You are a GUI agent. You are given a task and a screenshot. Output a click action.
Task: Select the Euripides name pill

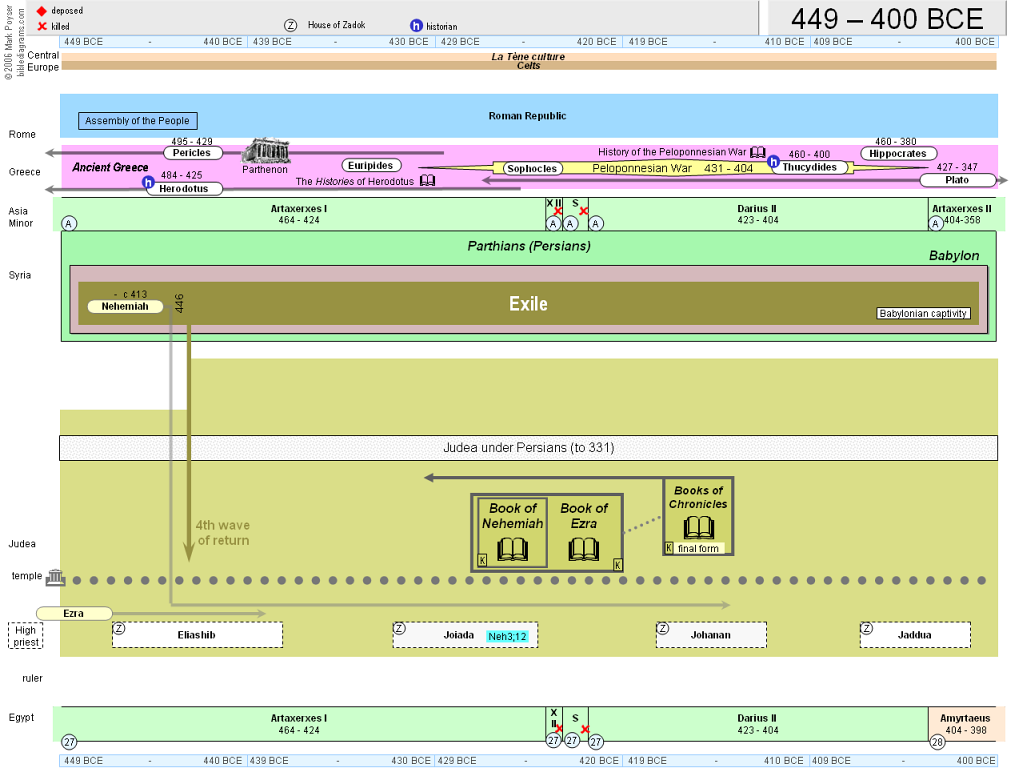click(371, 165)
